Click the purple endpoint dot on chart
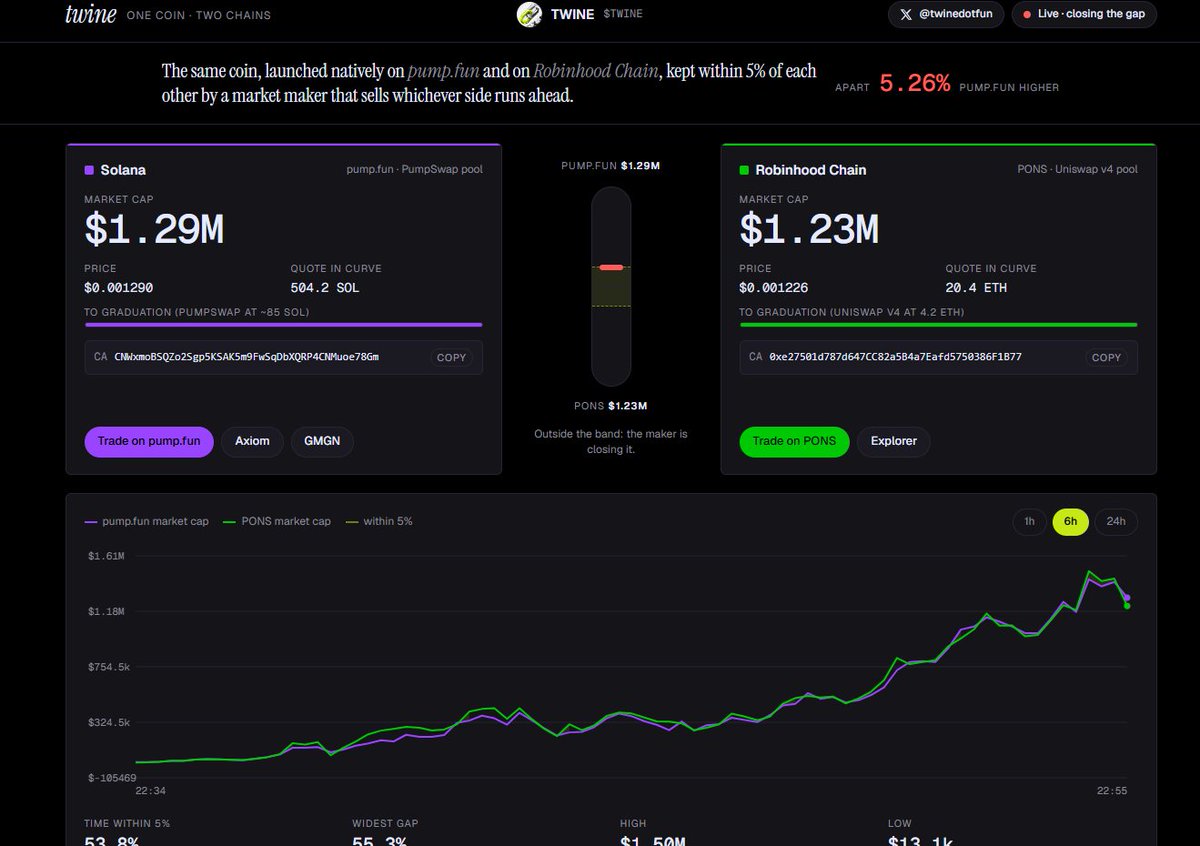The width and height of the screenshot is (1200, 846). pyautogui.click(x=1127, y=598)
